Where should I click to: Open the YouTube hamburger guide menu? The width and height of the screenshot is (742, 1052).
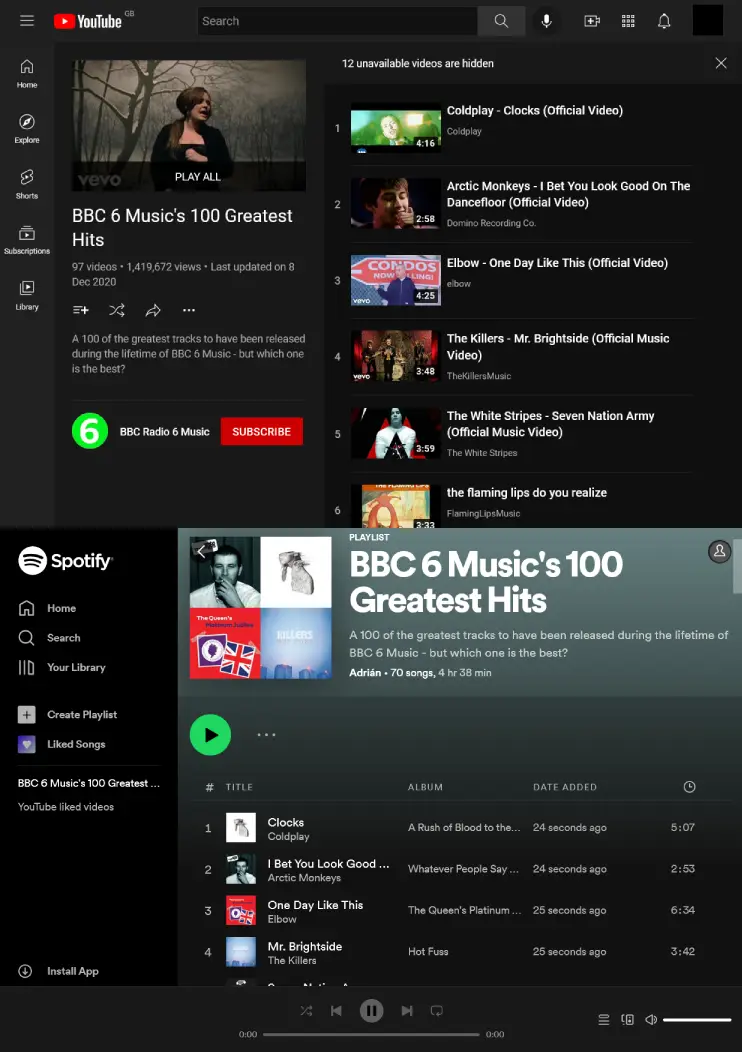point(27,21)
